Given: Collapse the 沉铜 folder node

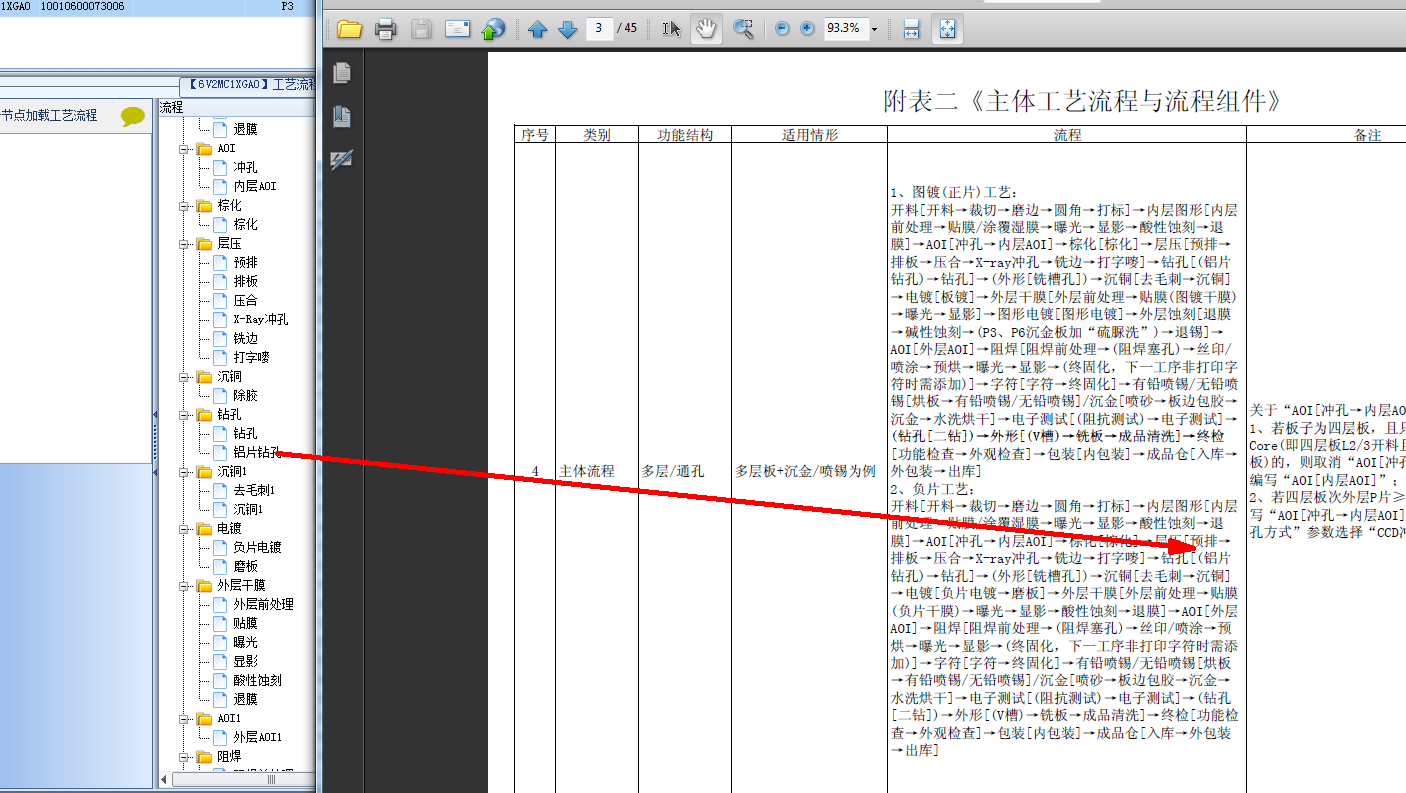Looking at the screenshot, I should click(x=184, y=377).
